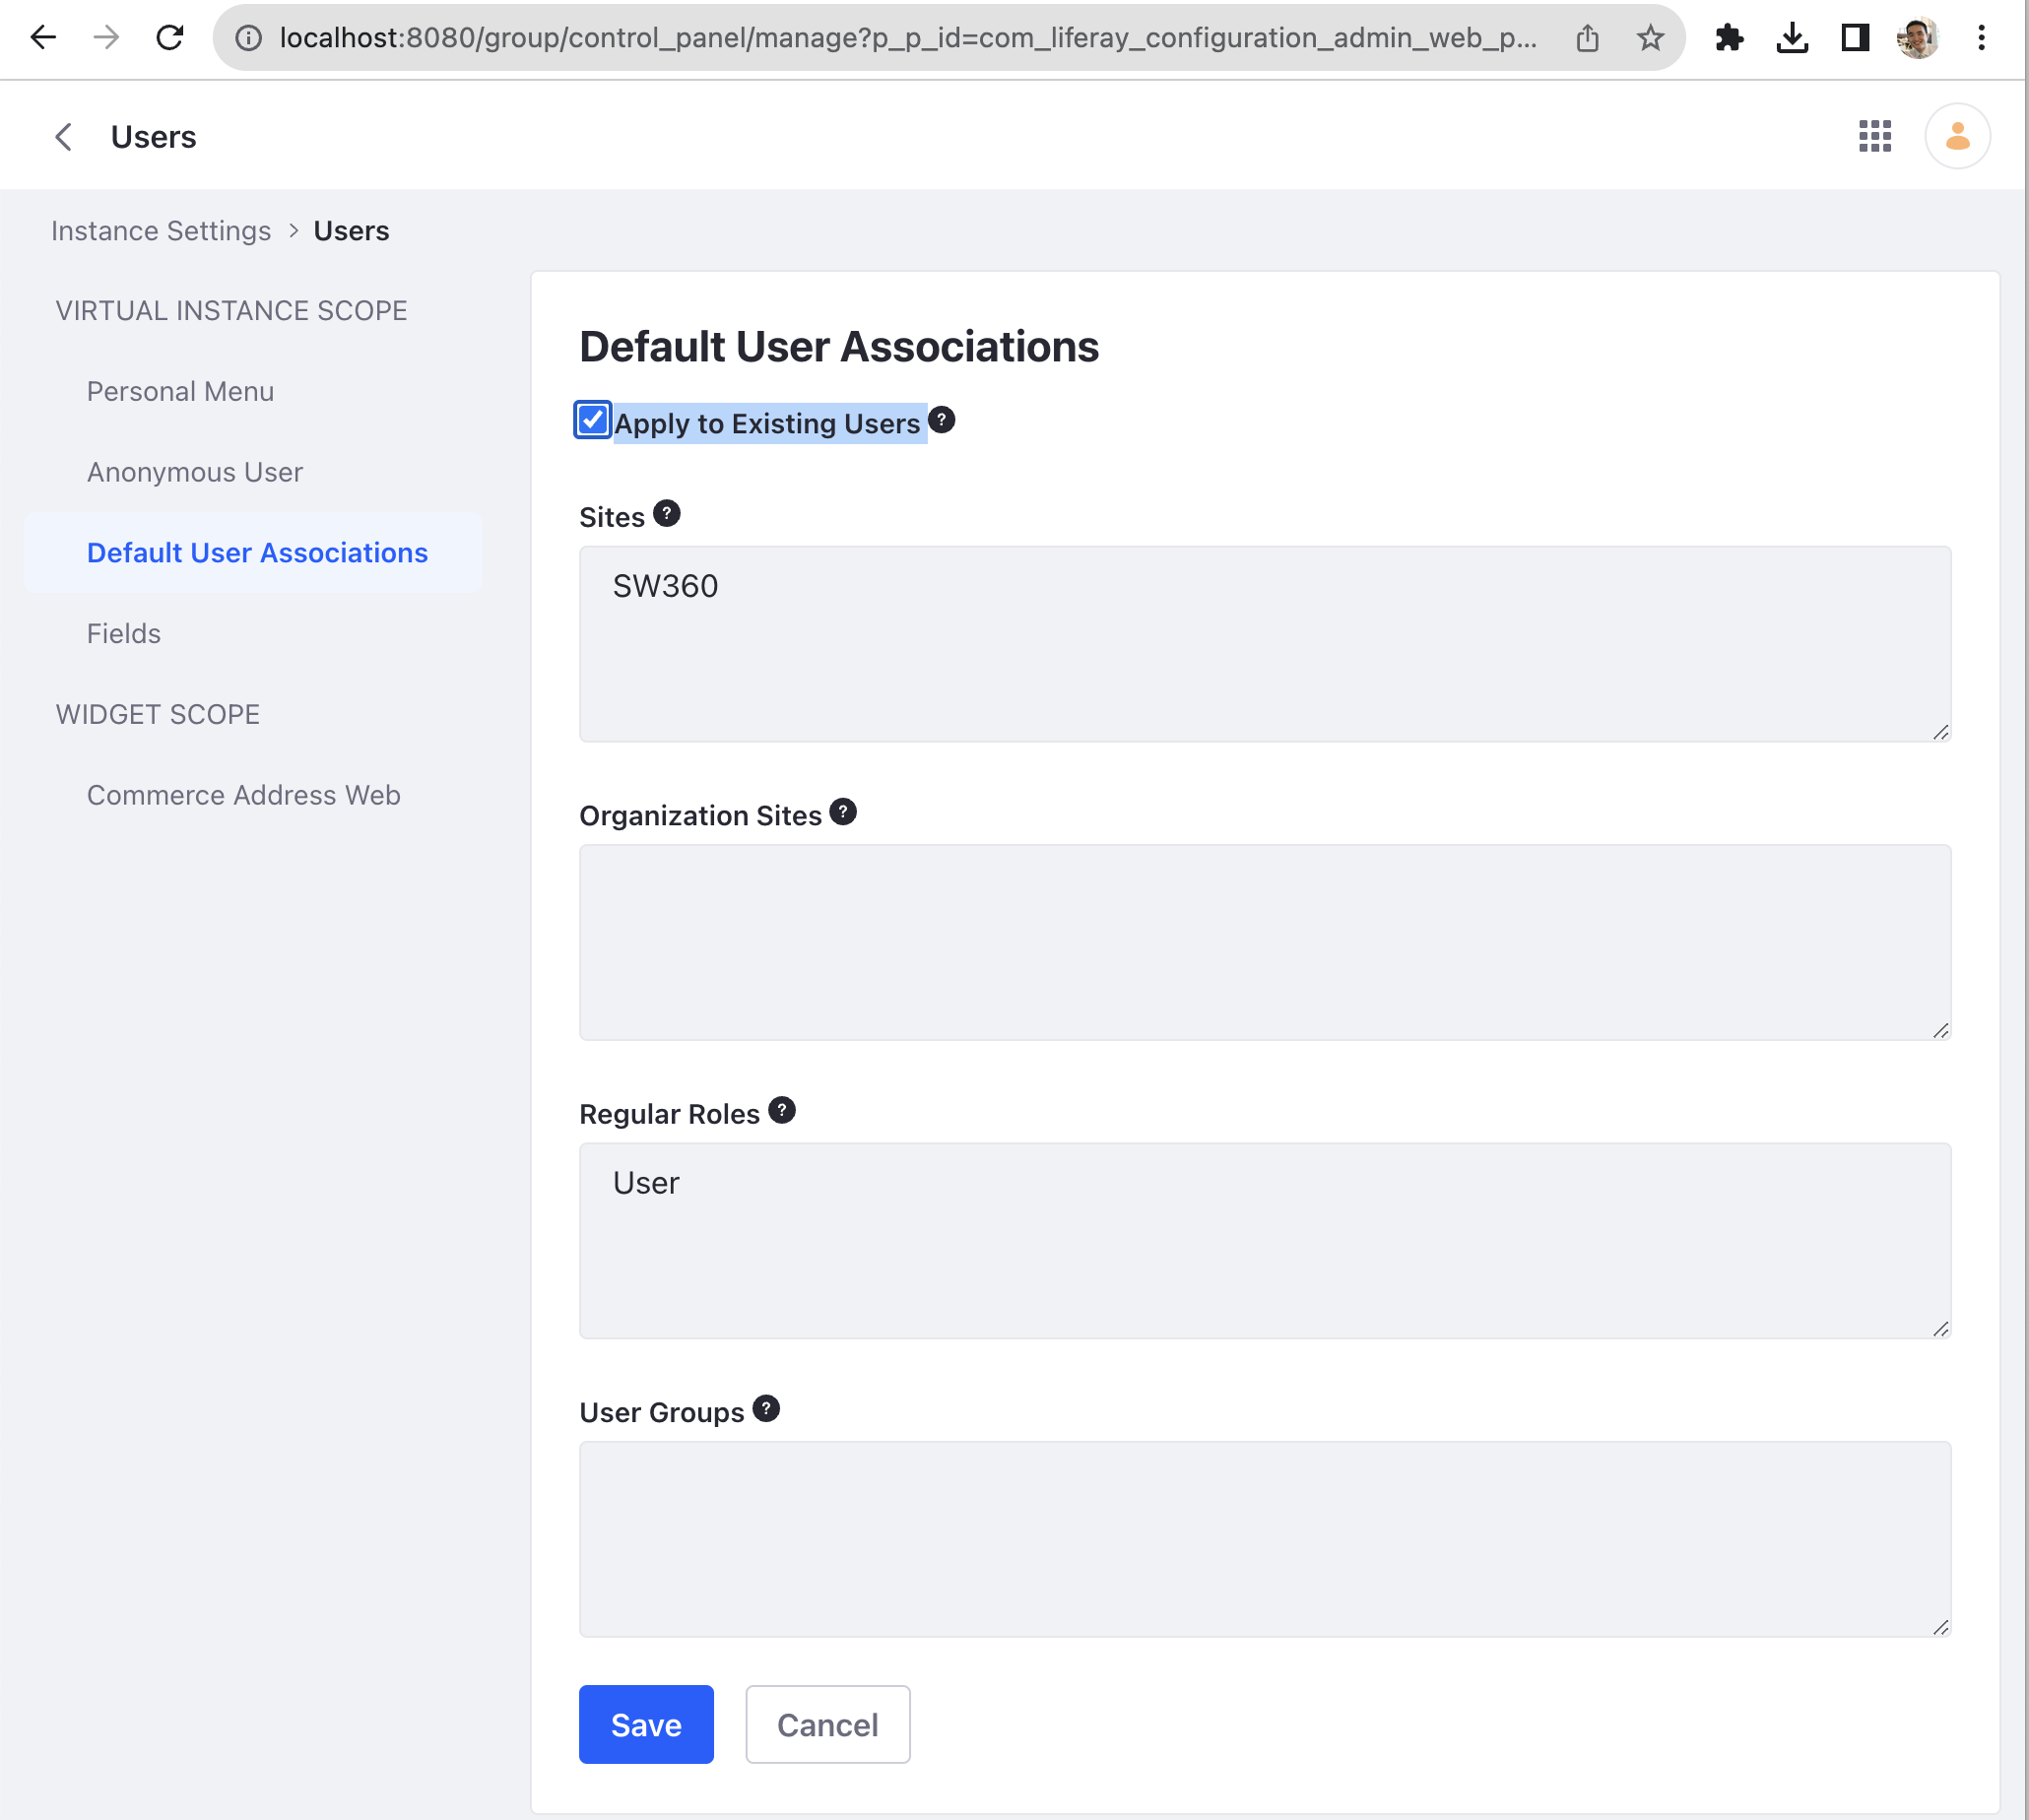Click the back arrow next to Users

[64, 137]
